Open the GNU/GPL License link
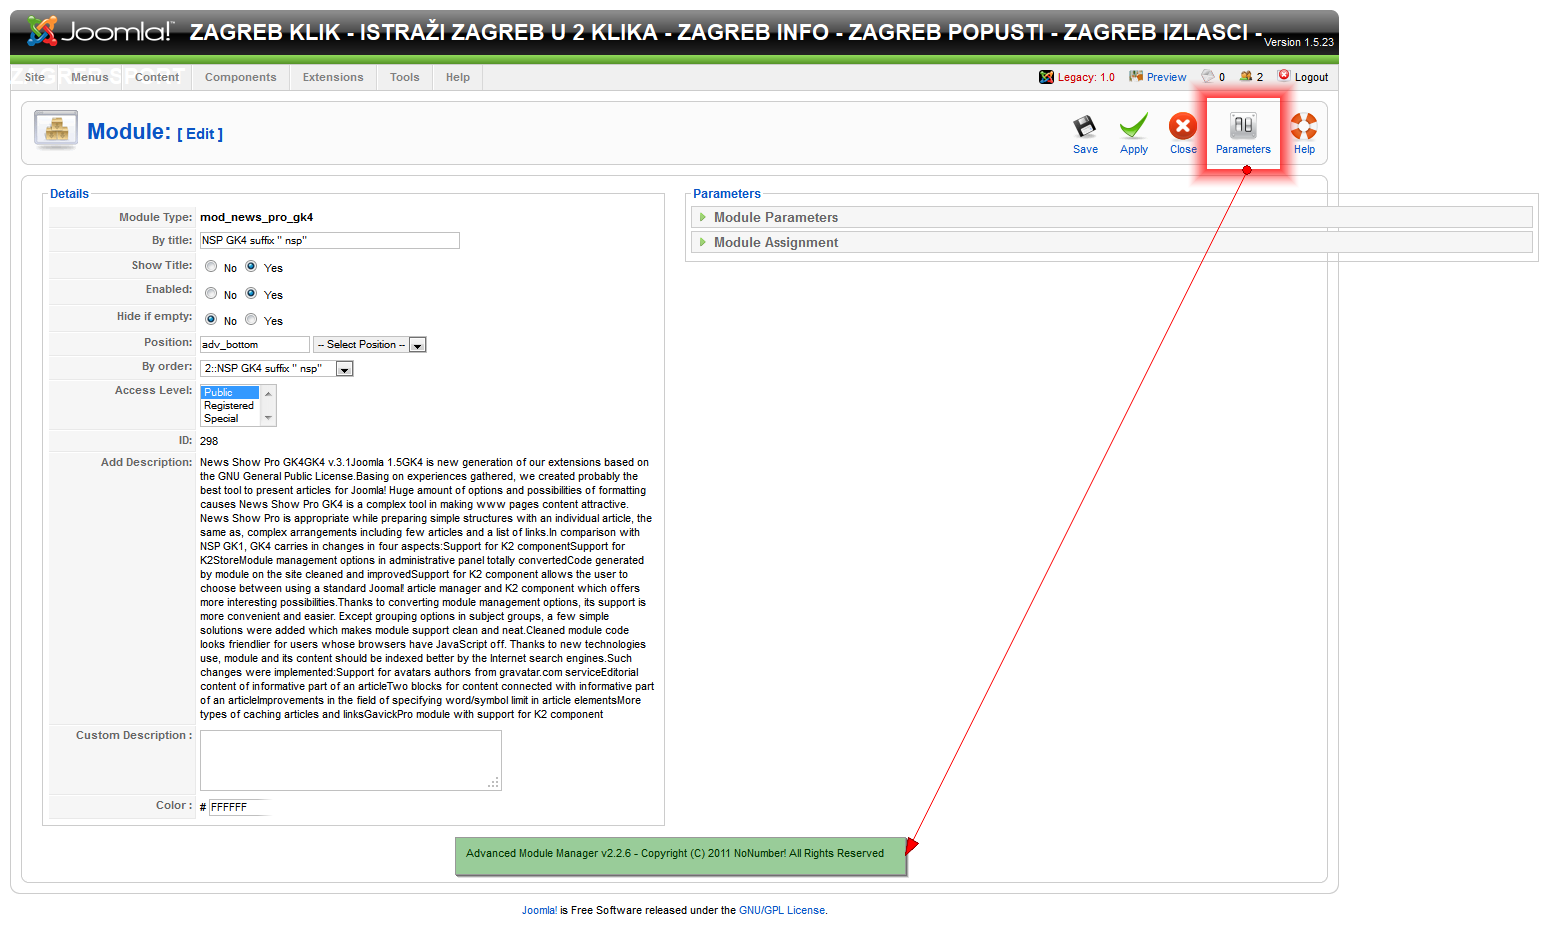1548x927 pixels. (782, 911)
